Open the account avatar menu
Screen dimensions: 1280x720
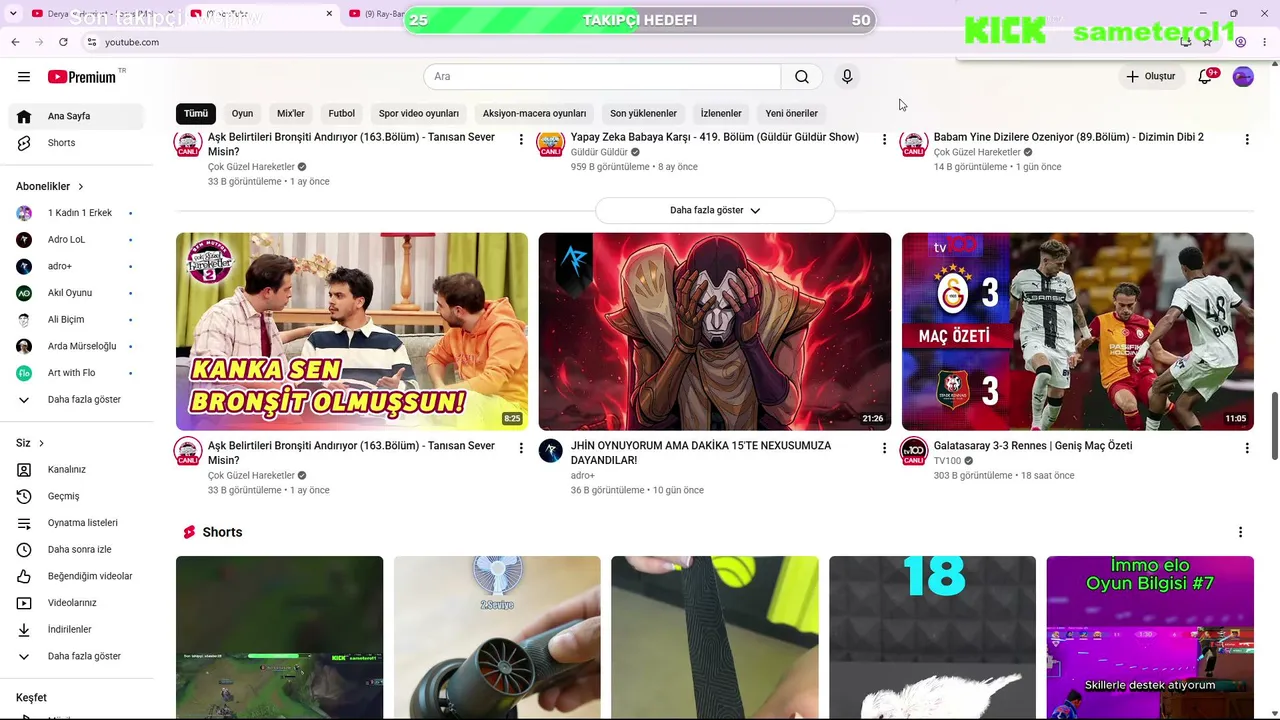coord(1243,77)
